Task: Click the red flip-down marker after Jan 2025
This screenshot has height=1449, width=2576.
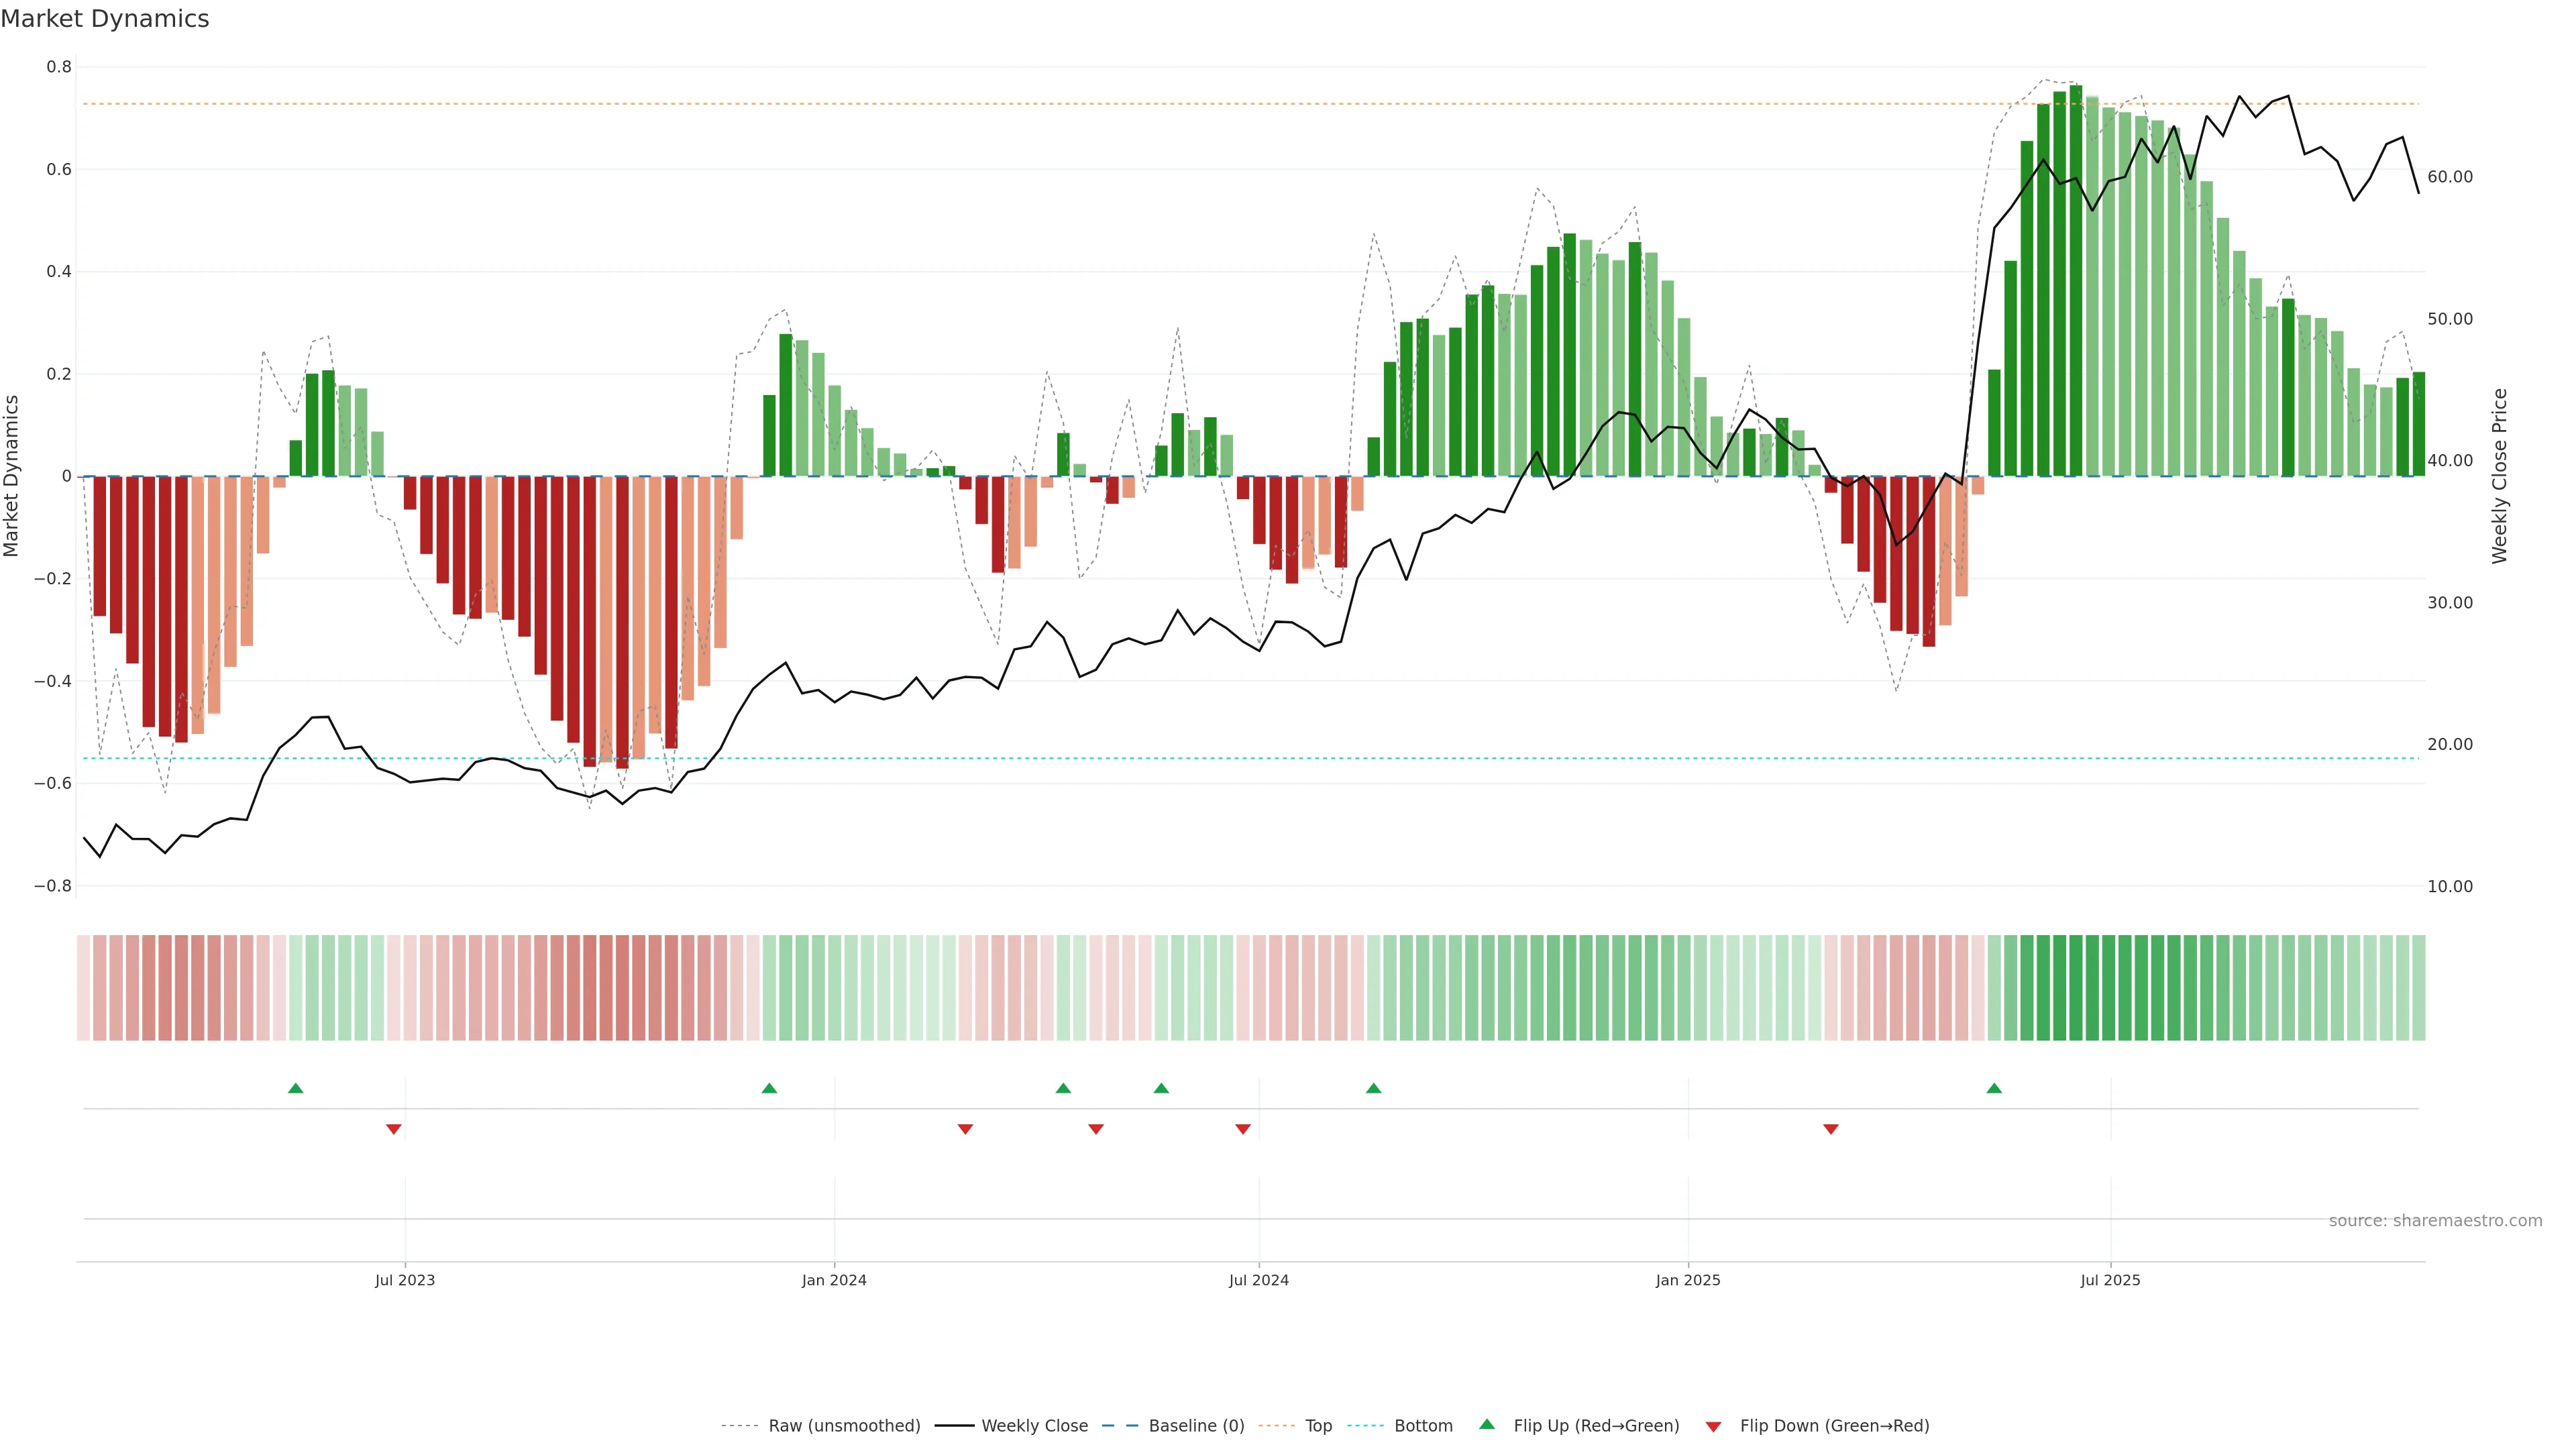Action: (1830, 1129)
